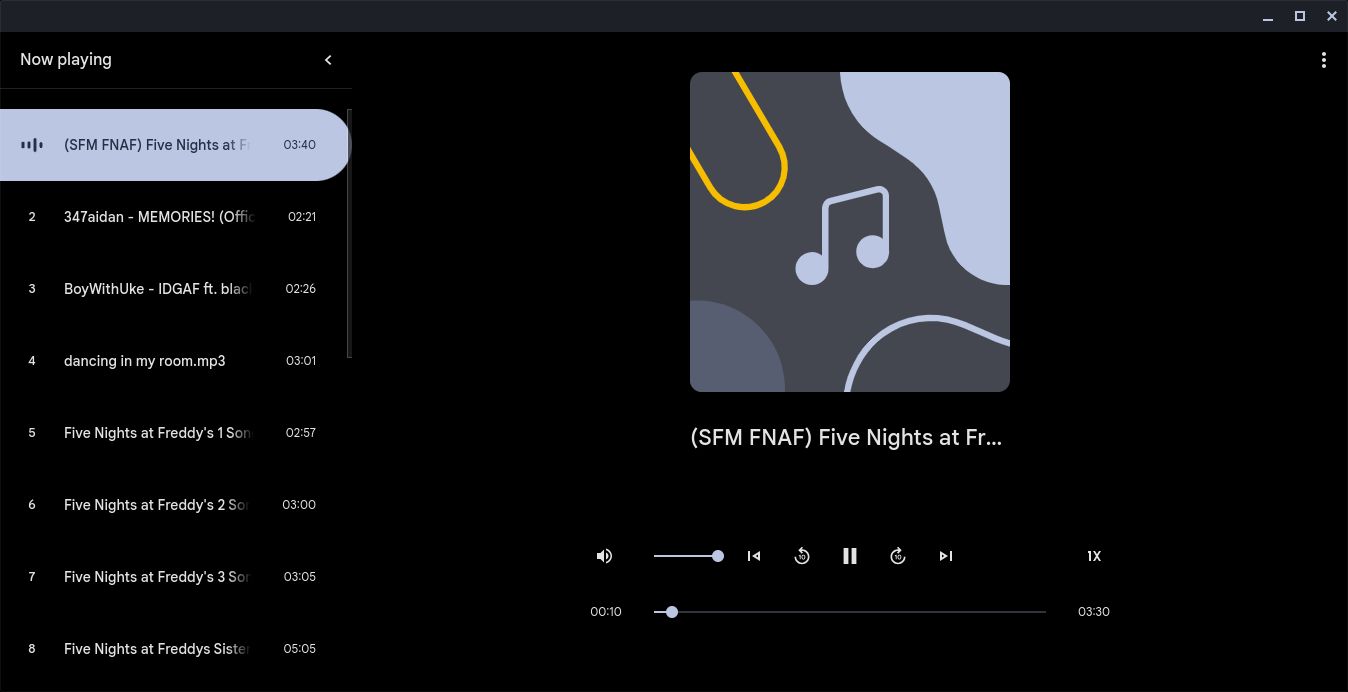Play 347aidan - MEMORIES! track
The height and width of the screenshot is (692, 1348).
pyautogui.click(x=175, y=217)
